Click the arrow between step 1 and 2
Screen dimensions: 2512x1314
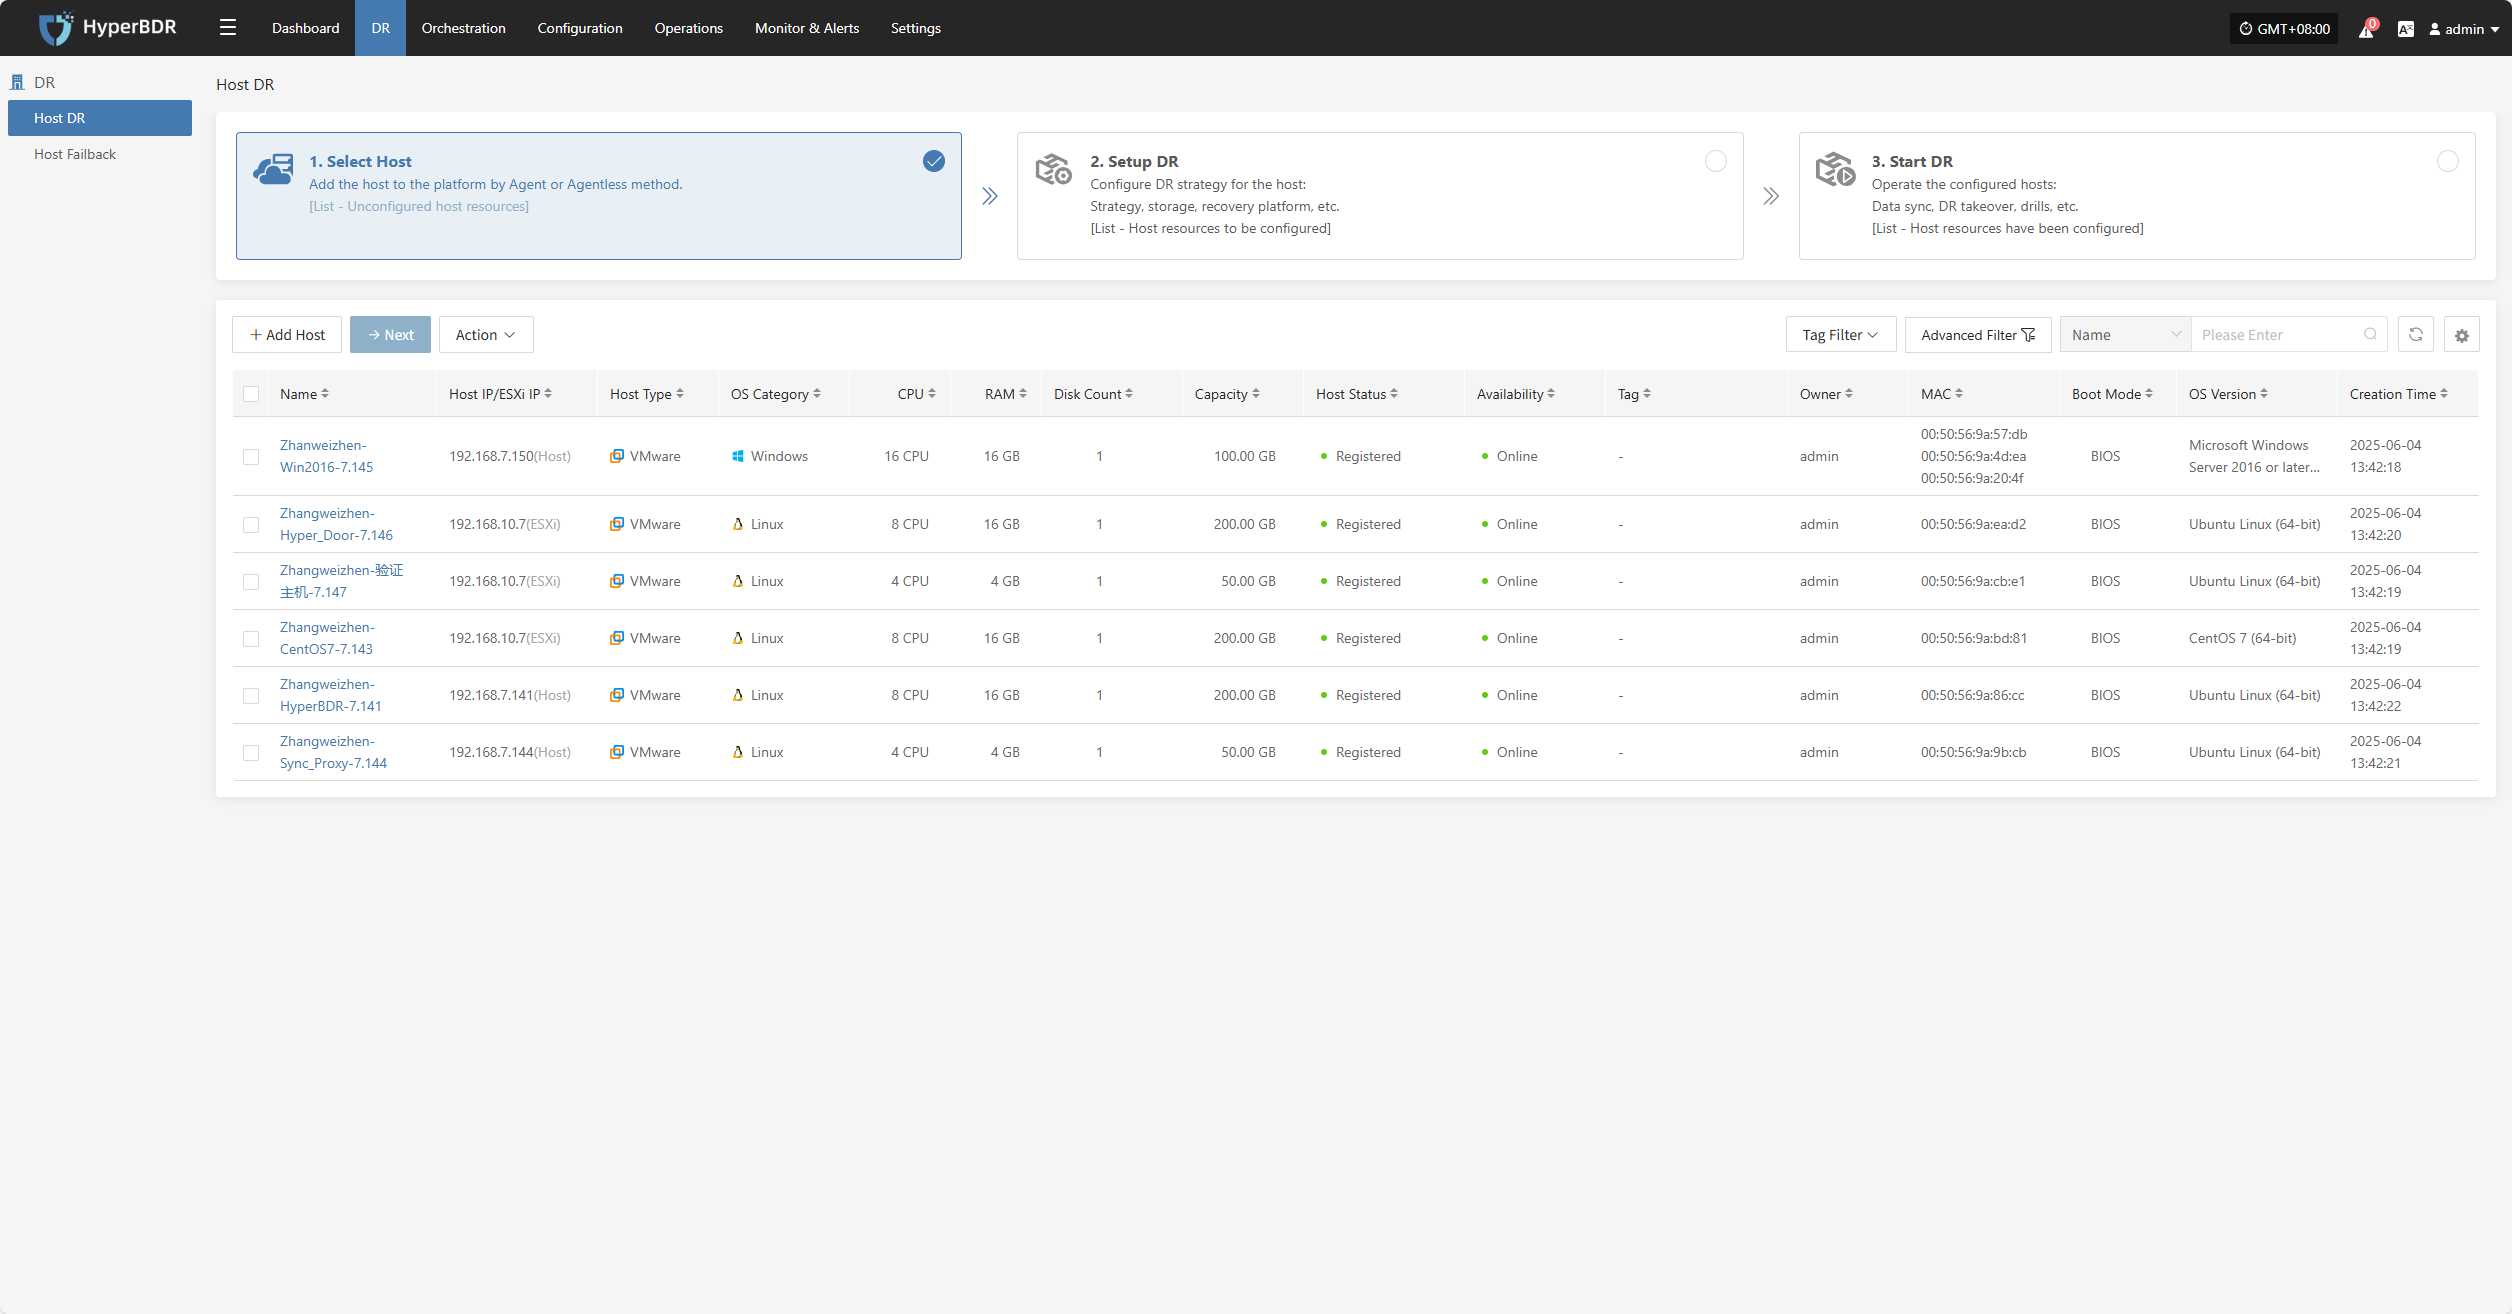990,196
